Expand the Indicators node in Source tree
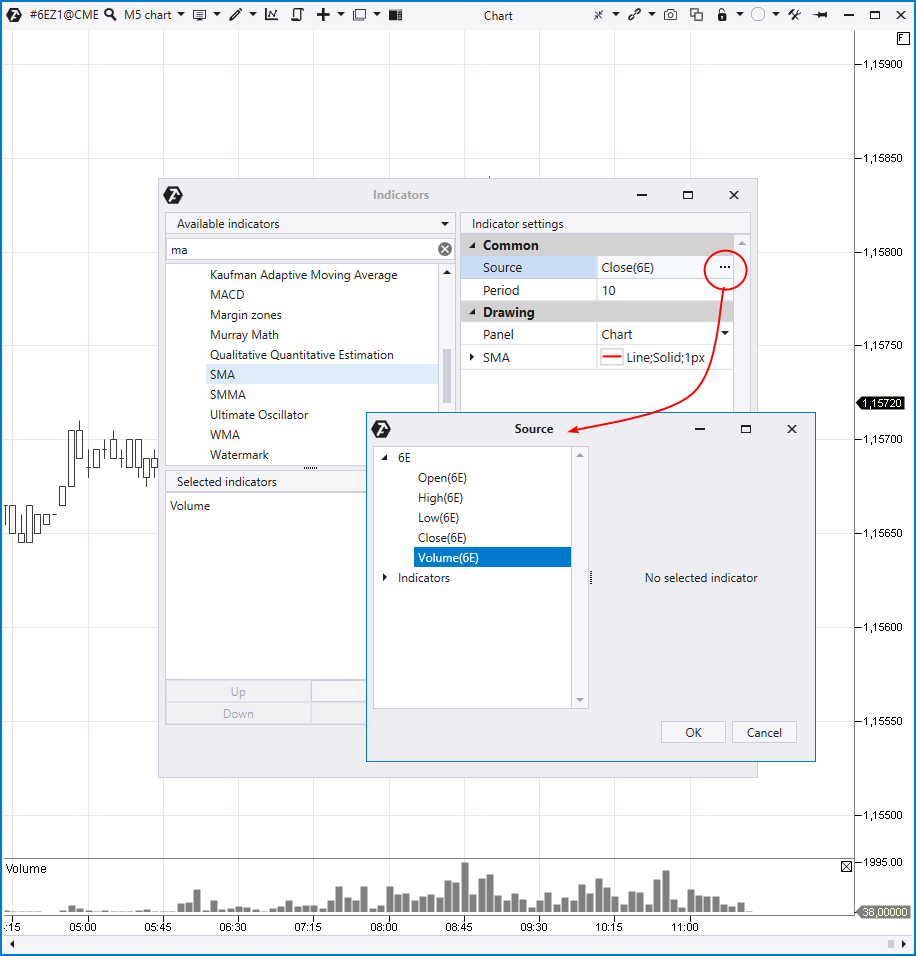The width and height of the screenshot is (916, 956). (x=385, y=578)
